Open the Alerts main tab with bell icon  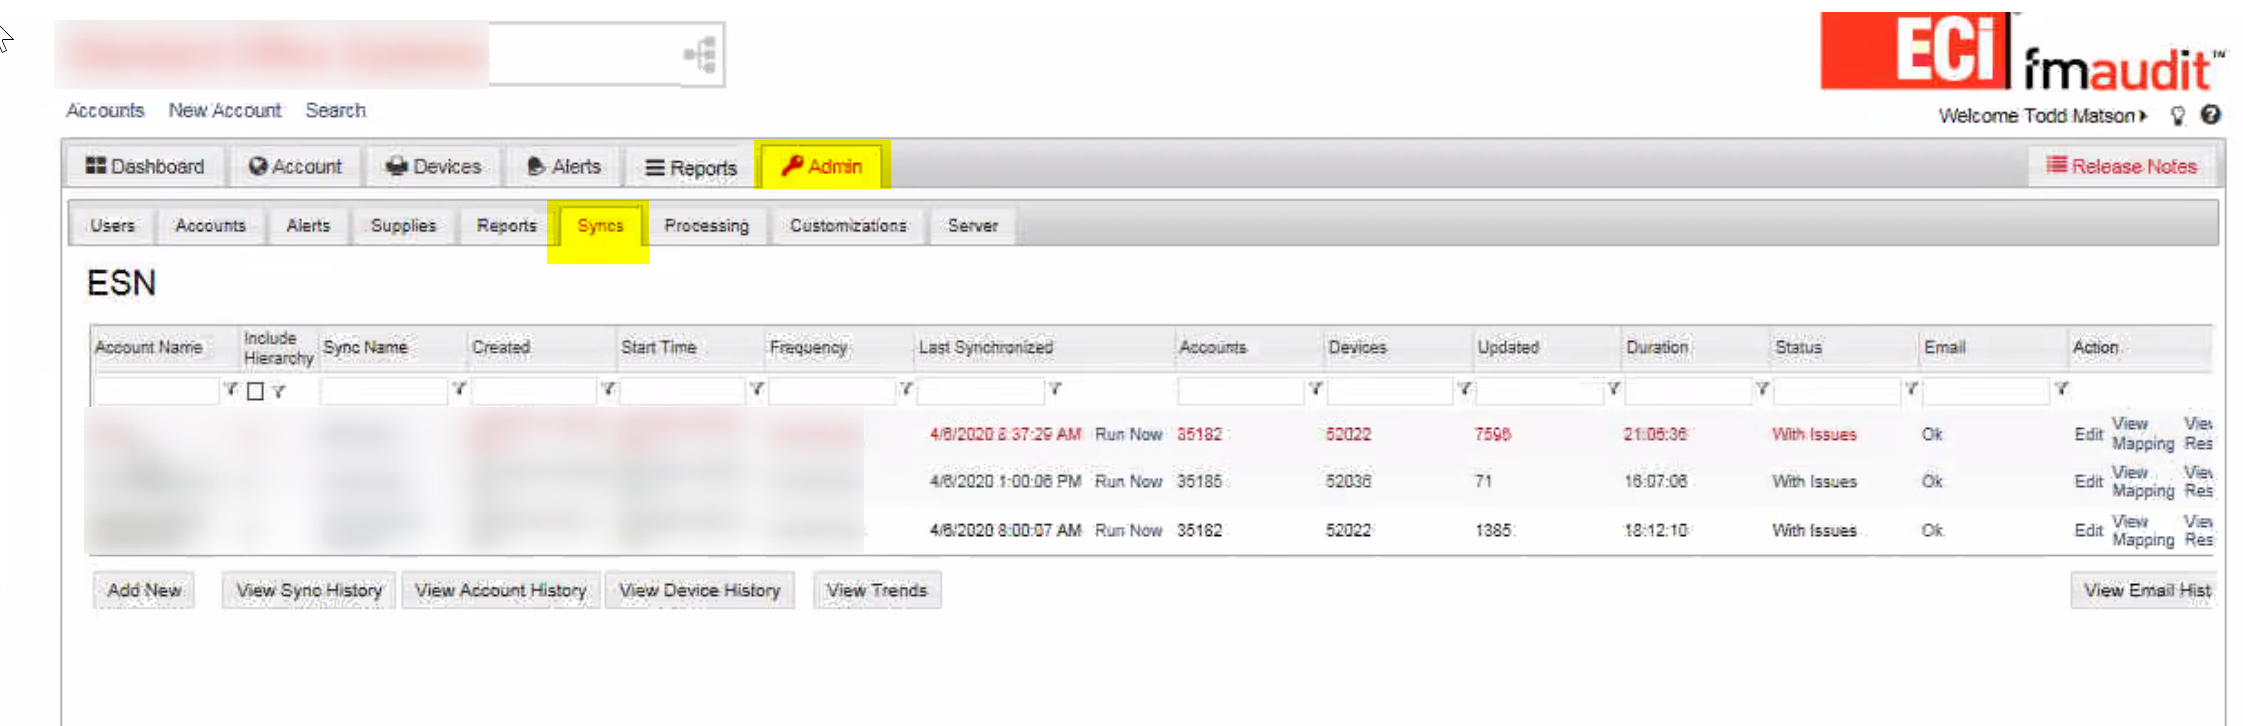tap(564, 166)
